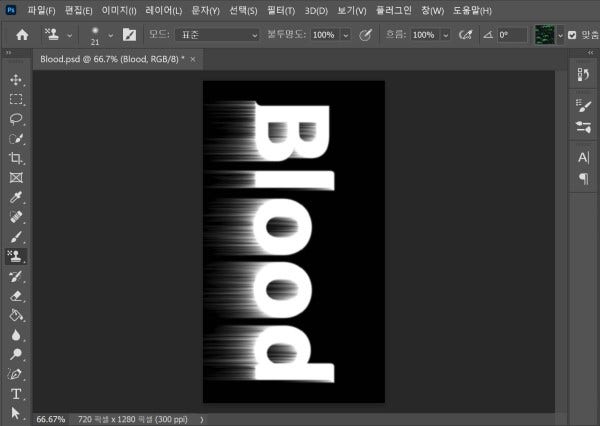Viewport: 600px width, 426px height.
Task: Open the tool preset picker dropdown
Action: tap(70, 35)
